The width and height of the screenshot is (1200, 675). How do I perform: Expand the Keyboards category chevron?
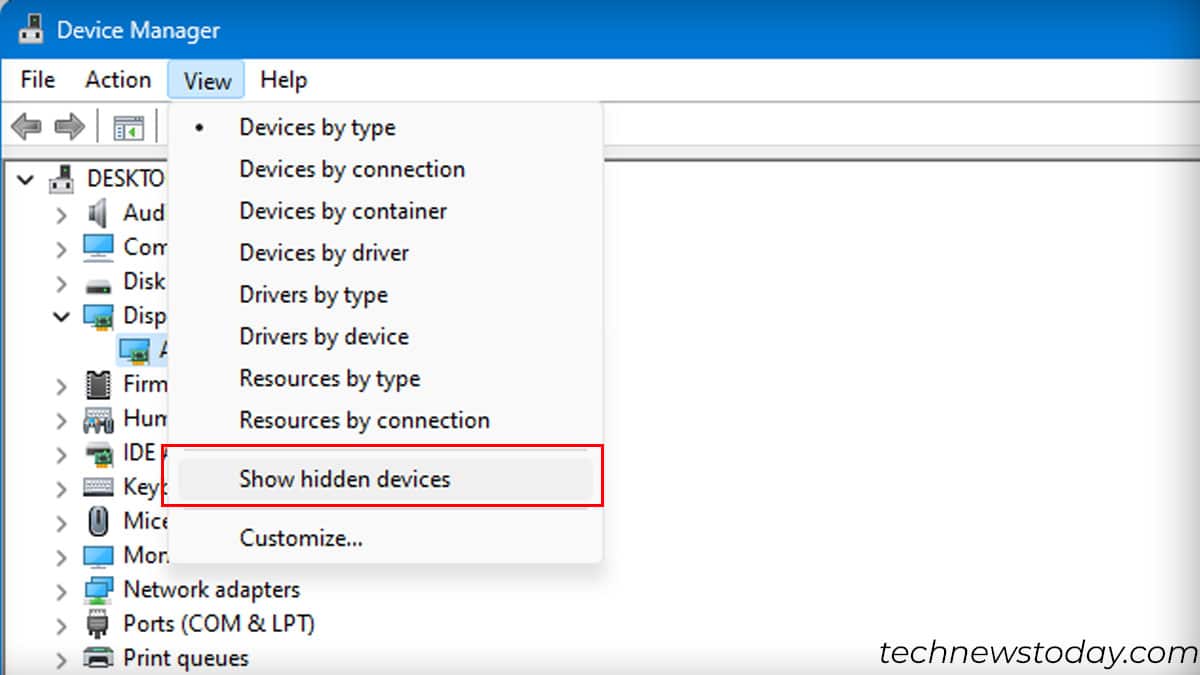[62, 488]
